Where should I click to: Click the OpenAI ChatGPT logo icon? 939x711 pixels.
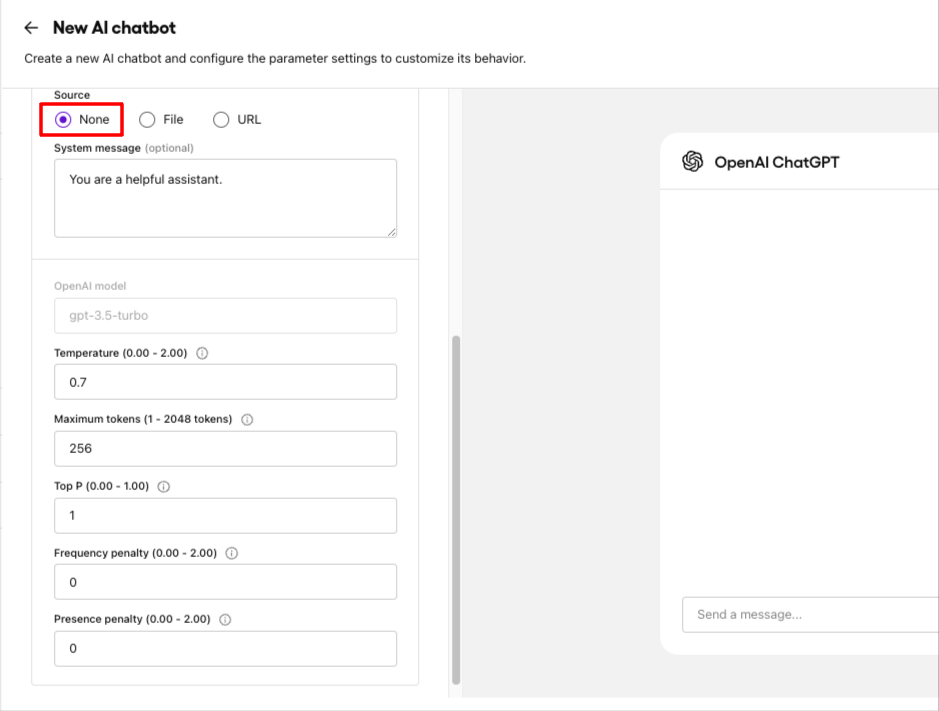(x=692, y=161)
